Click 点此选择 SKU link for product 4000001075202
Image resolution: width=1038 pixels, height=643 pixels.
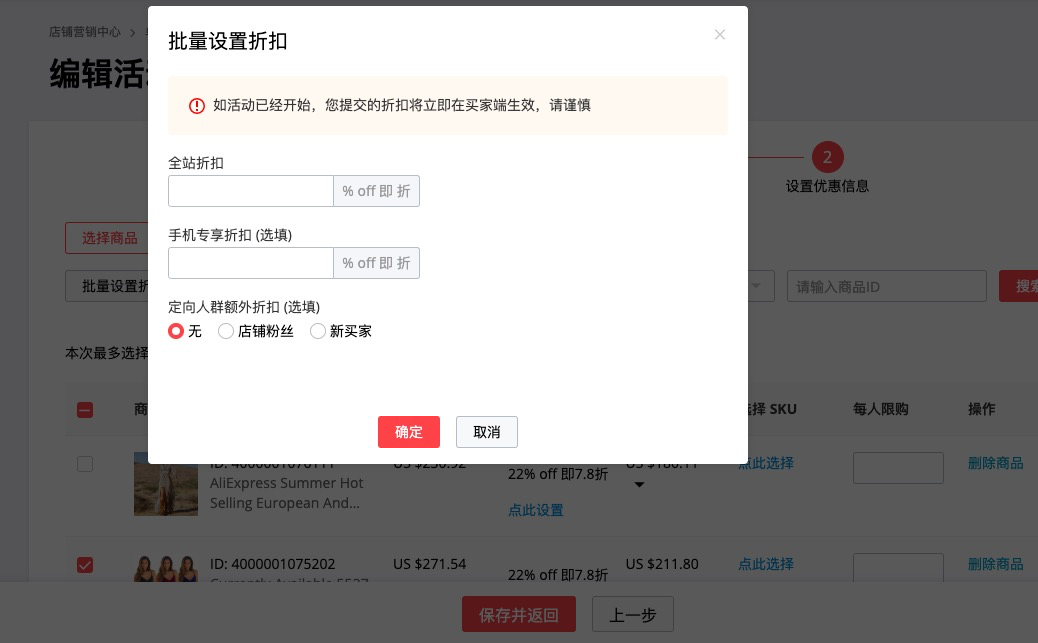(766, 564)
